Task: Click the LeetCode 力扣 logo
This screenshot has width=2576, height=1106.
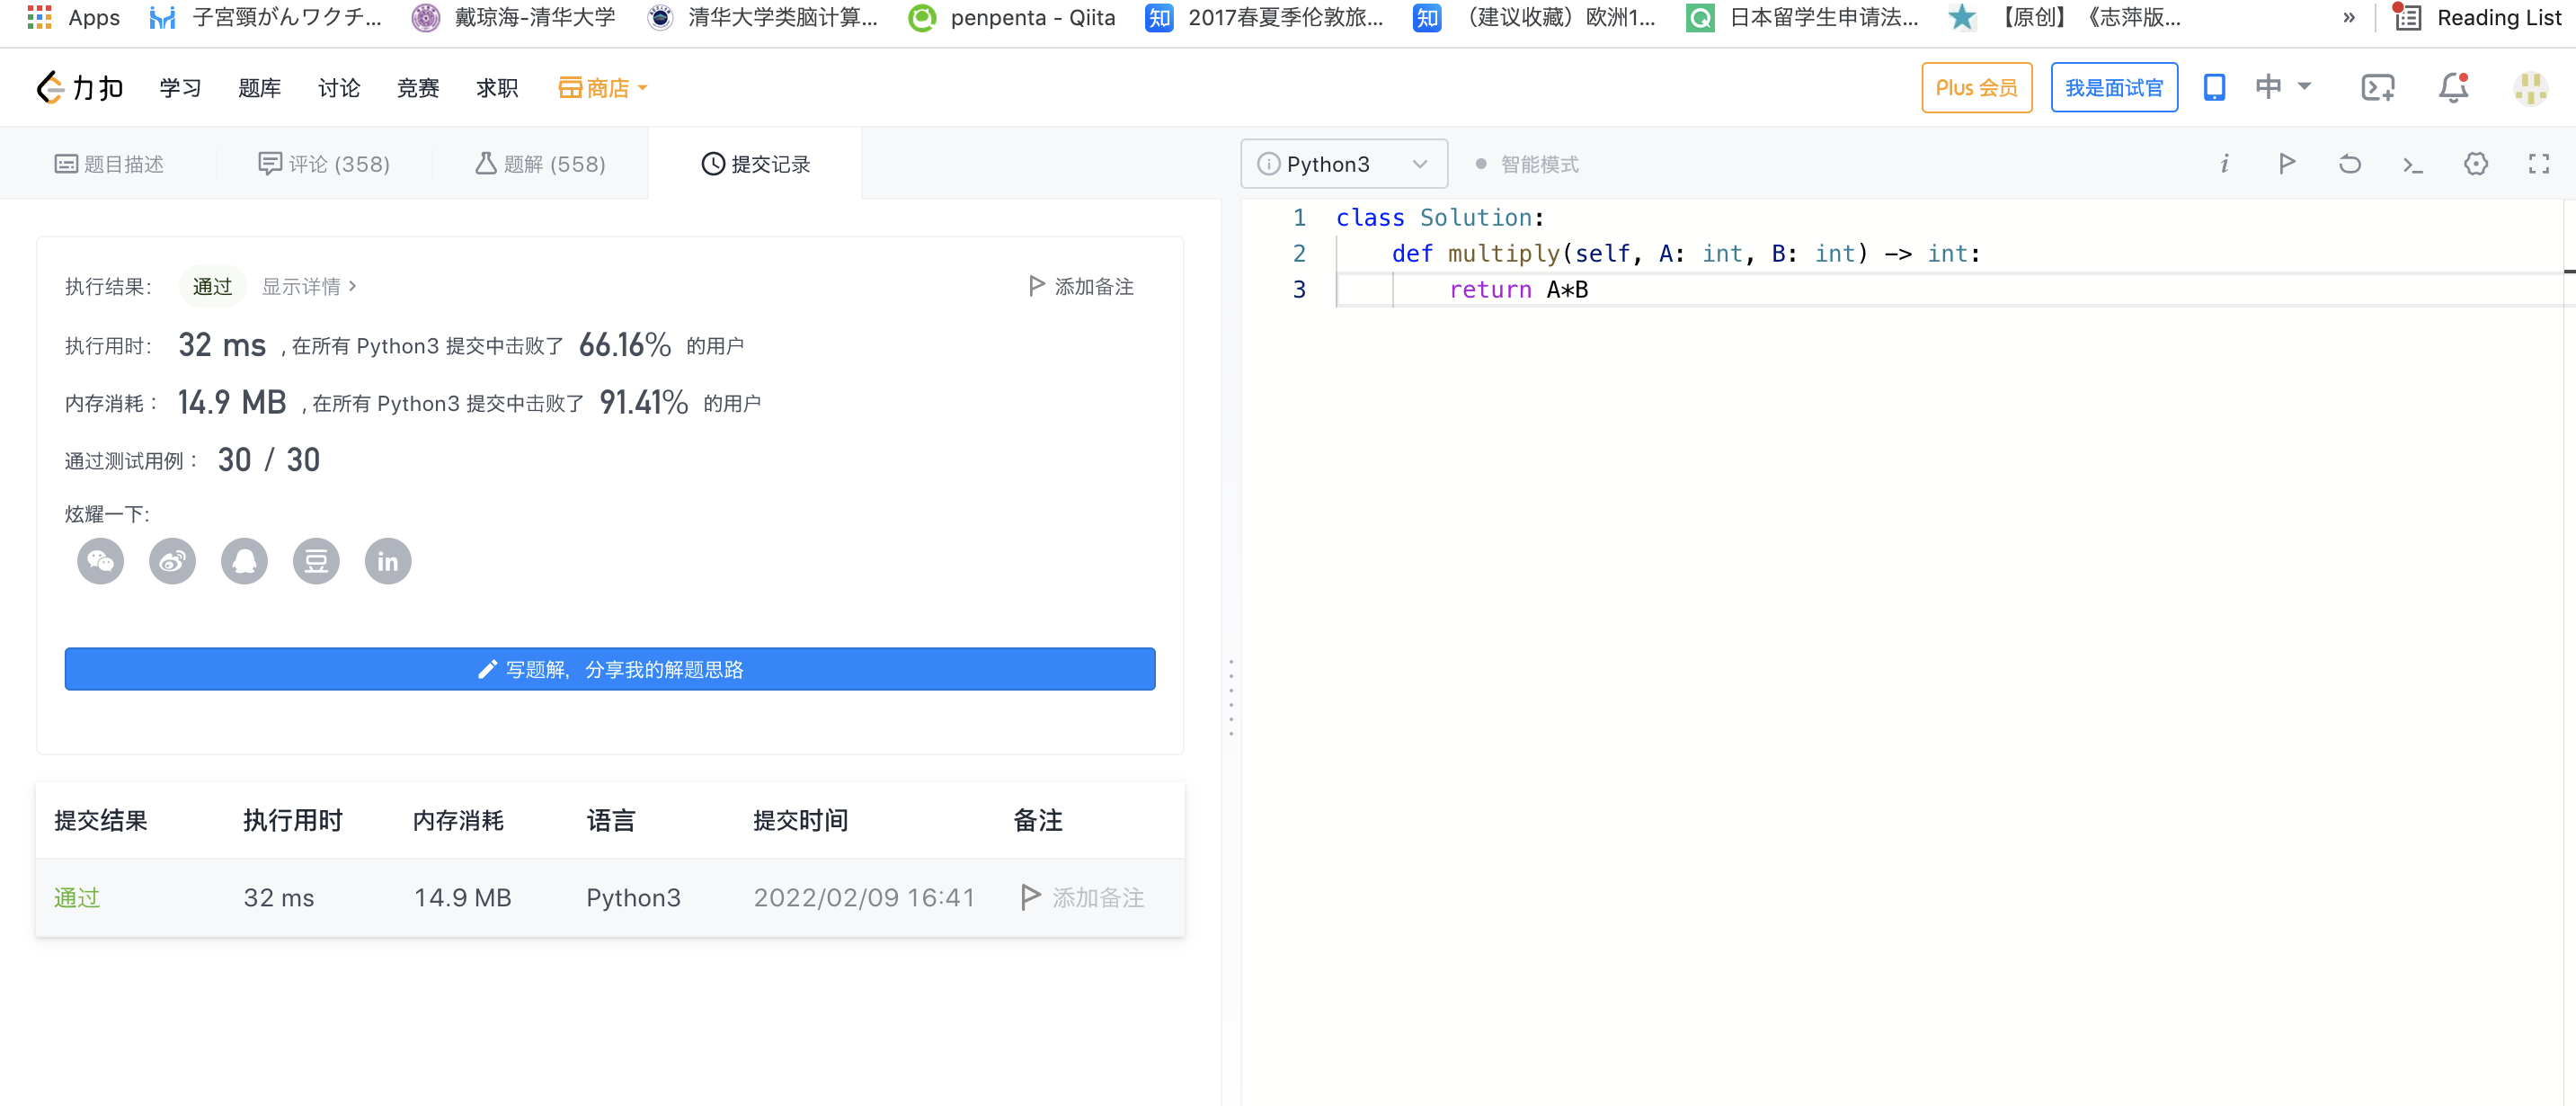Action: pyautogui.click(x=80, y=88)
